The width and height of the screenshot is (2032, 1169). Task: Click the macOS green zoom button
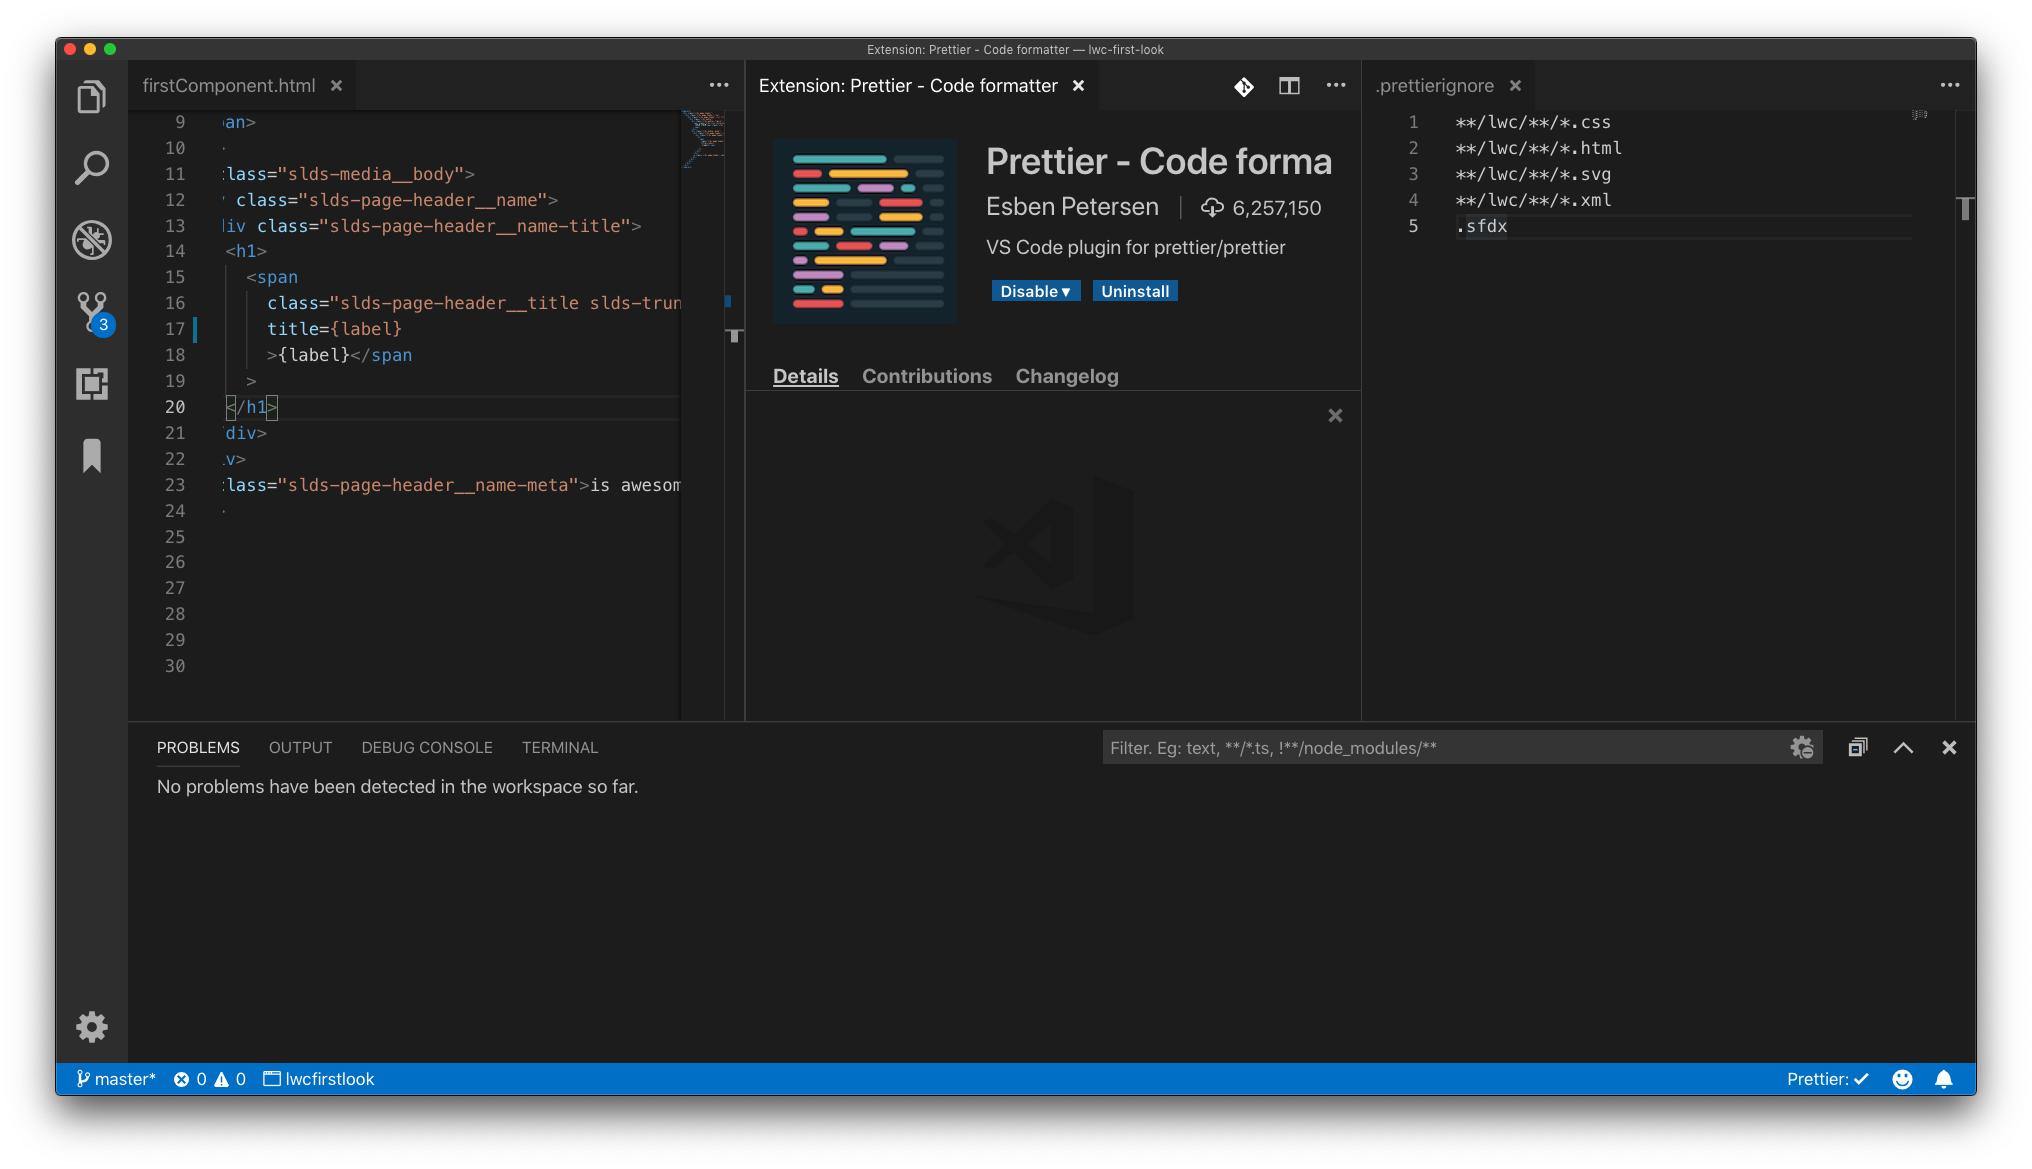point(110,49)
